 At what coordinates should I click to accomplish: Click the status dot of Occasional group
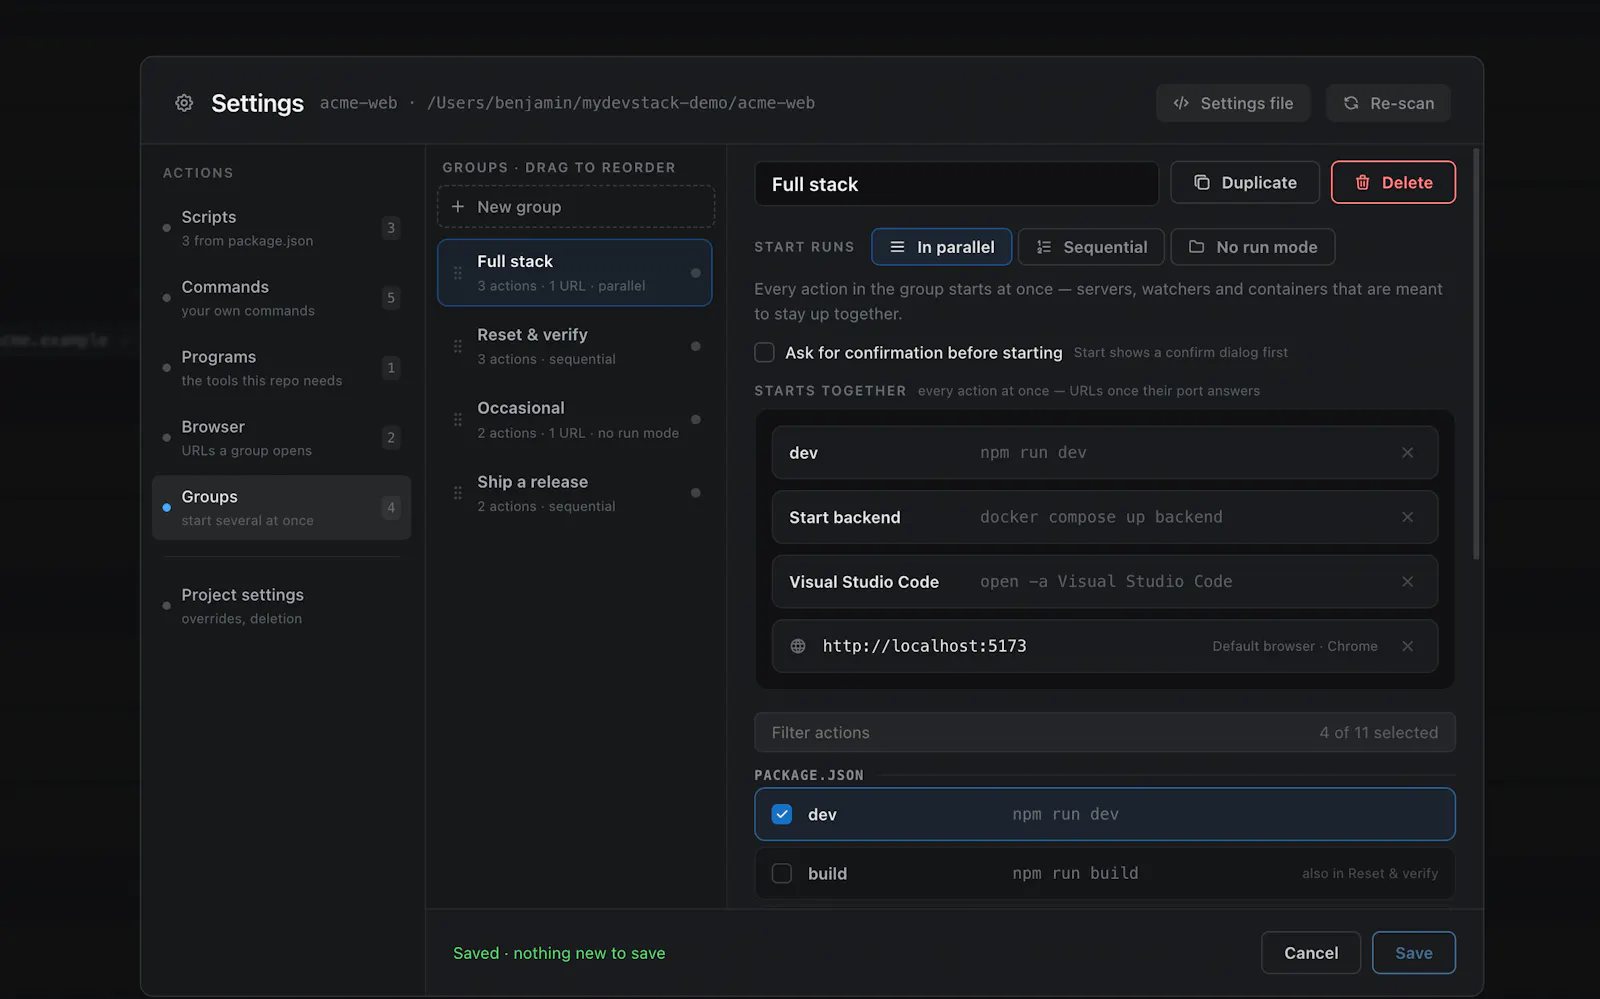pyautogui.click(x=696, y=420)
